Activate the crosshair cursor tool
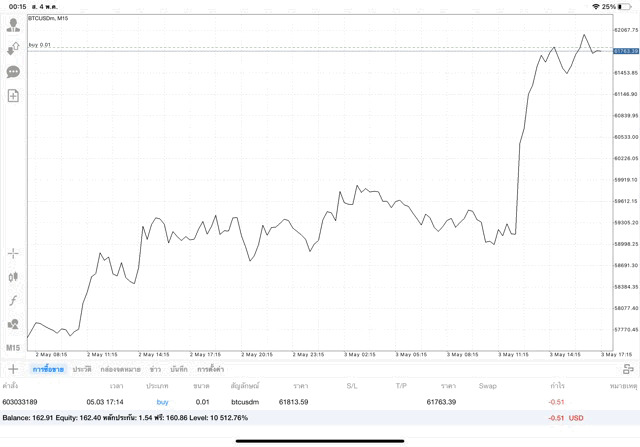Viewport: 640px width, 447px height. [13, 254]
